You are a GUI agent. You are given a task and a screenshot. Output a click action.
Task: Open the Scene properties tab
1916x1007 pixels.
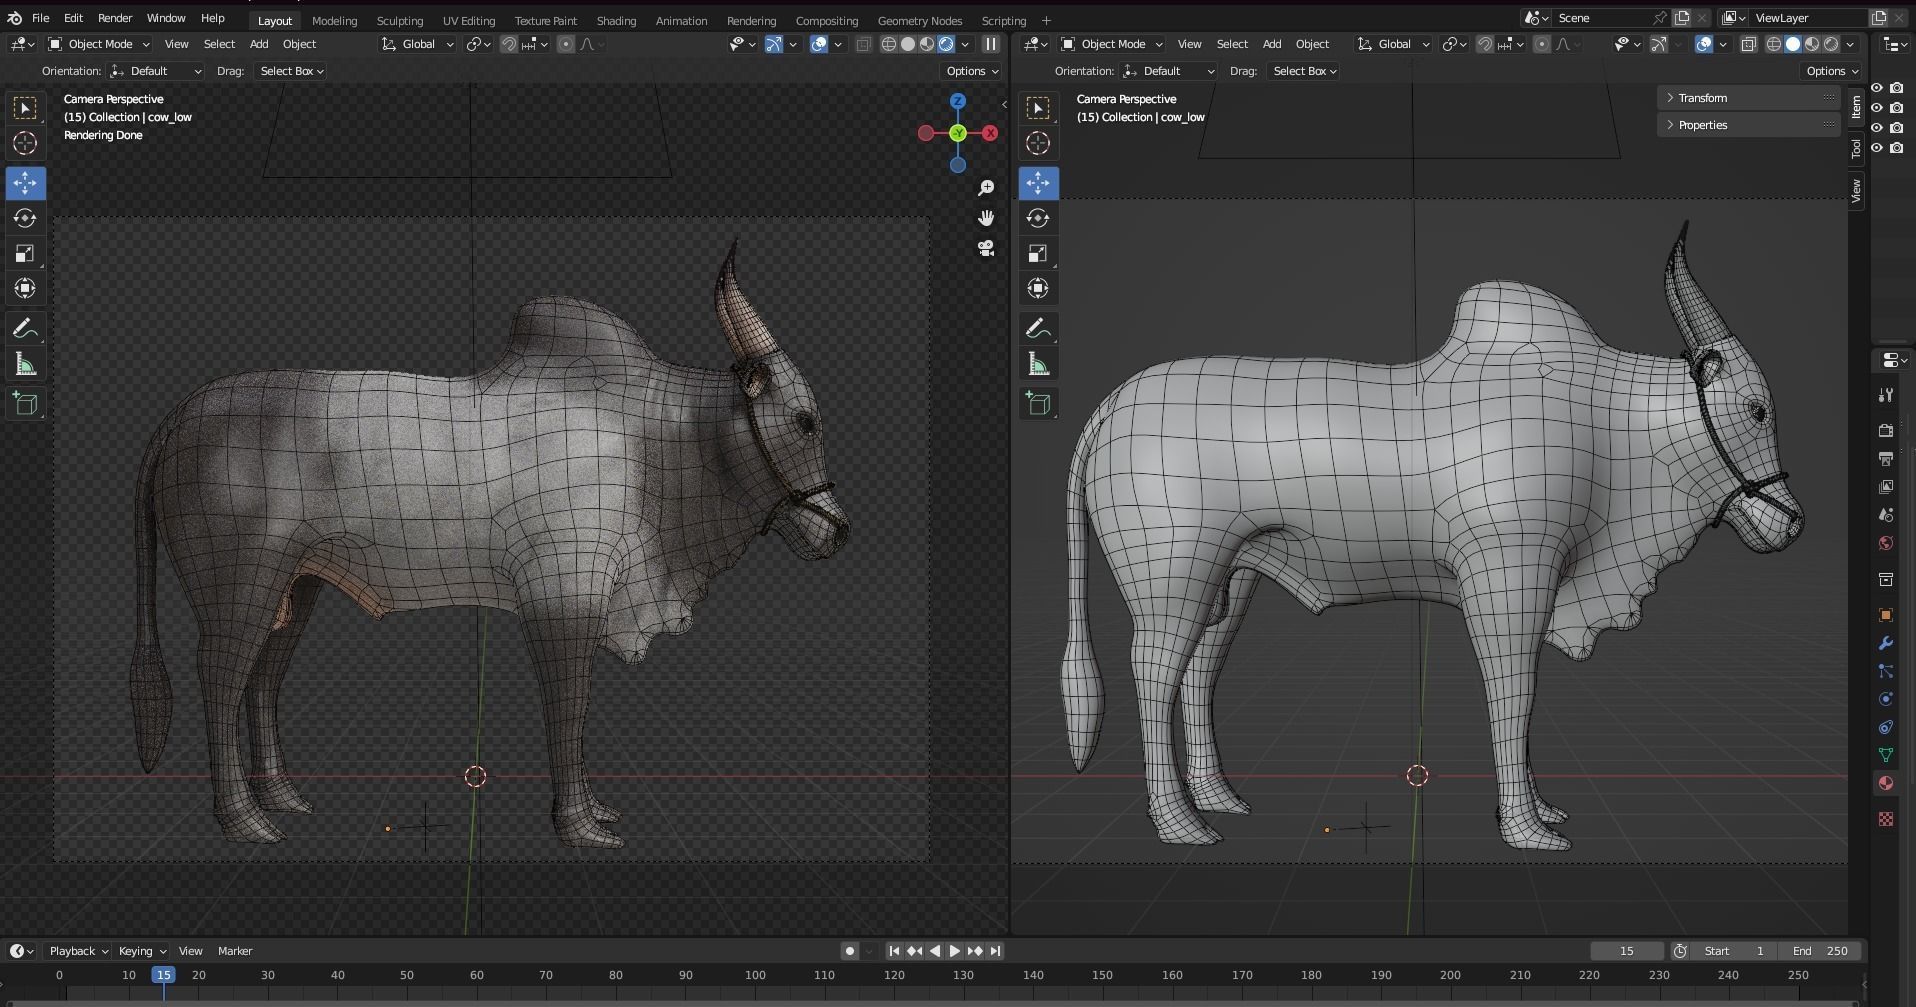(x=1886, y=515)
